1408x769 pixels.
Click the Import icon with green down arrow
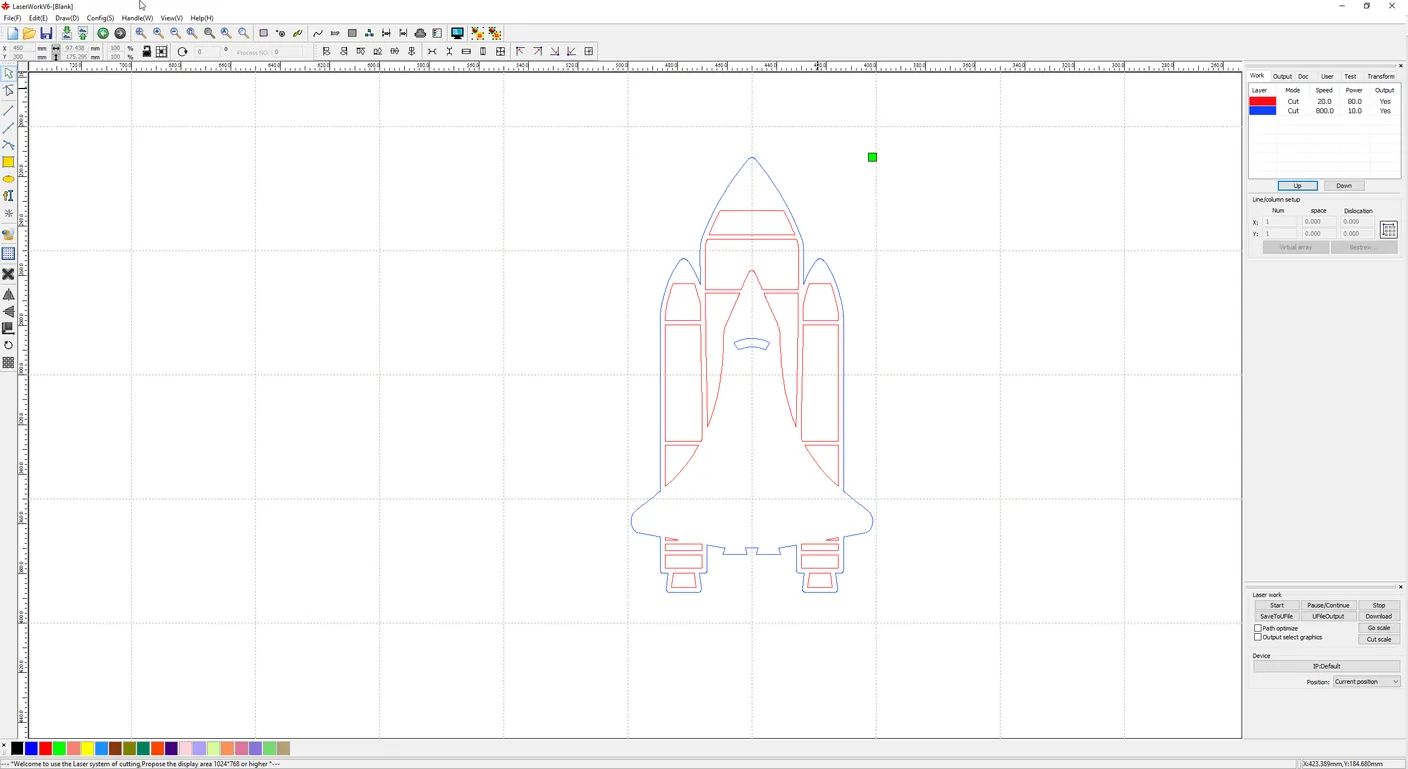(x=66, y=33)
